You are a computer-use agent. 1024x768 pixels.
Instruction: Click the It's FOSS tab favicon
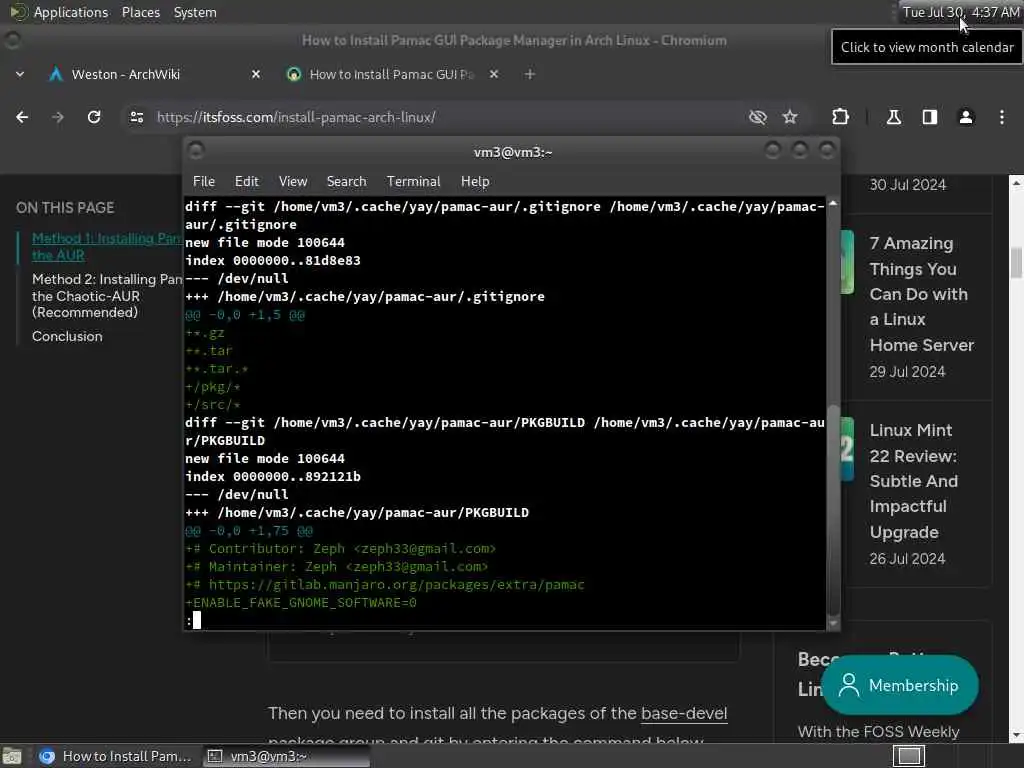tap(294, 74)
